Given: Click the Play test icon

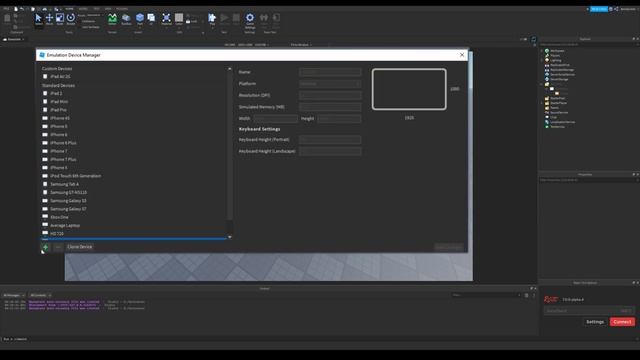Looking at the screenshot, I should (x=212, y=19).
